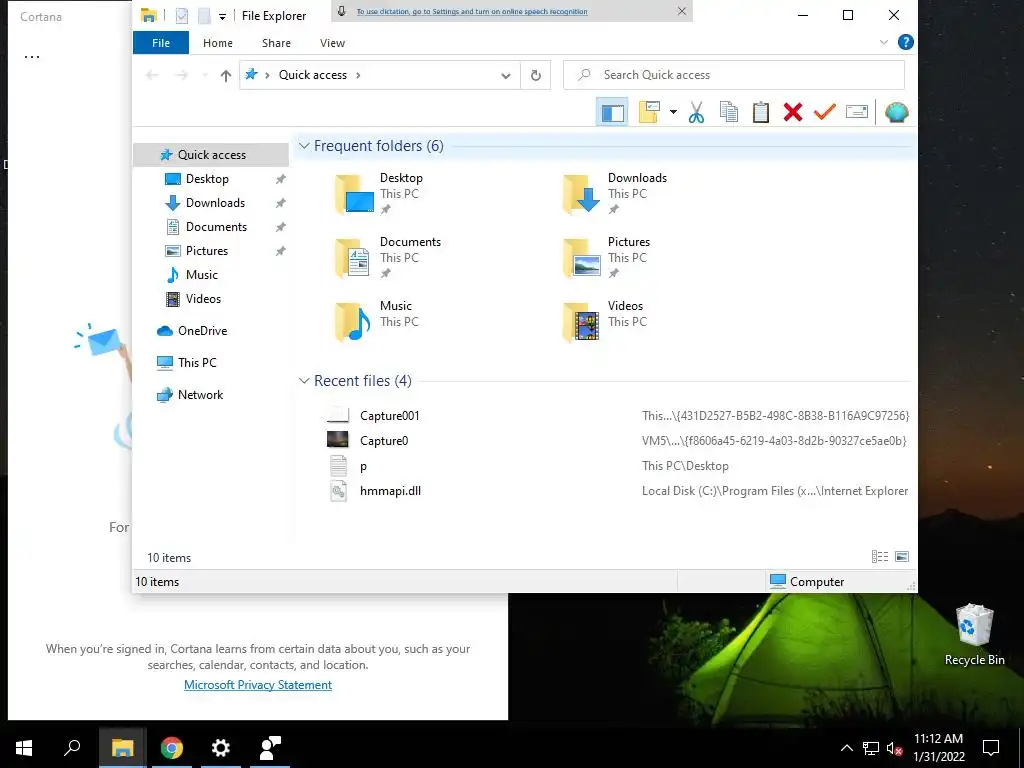Click the Up one level arrow
This screenshot has height=768, width=1024.
click(x=226, y=76)
